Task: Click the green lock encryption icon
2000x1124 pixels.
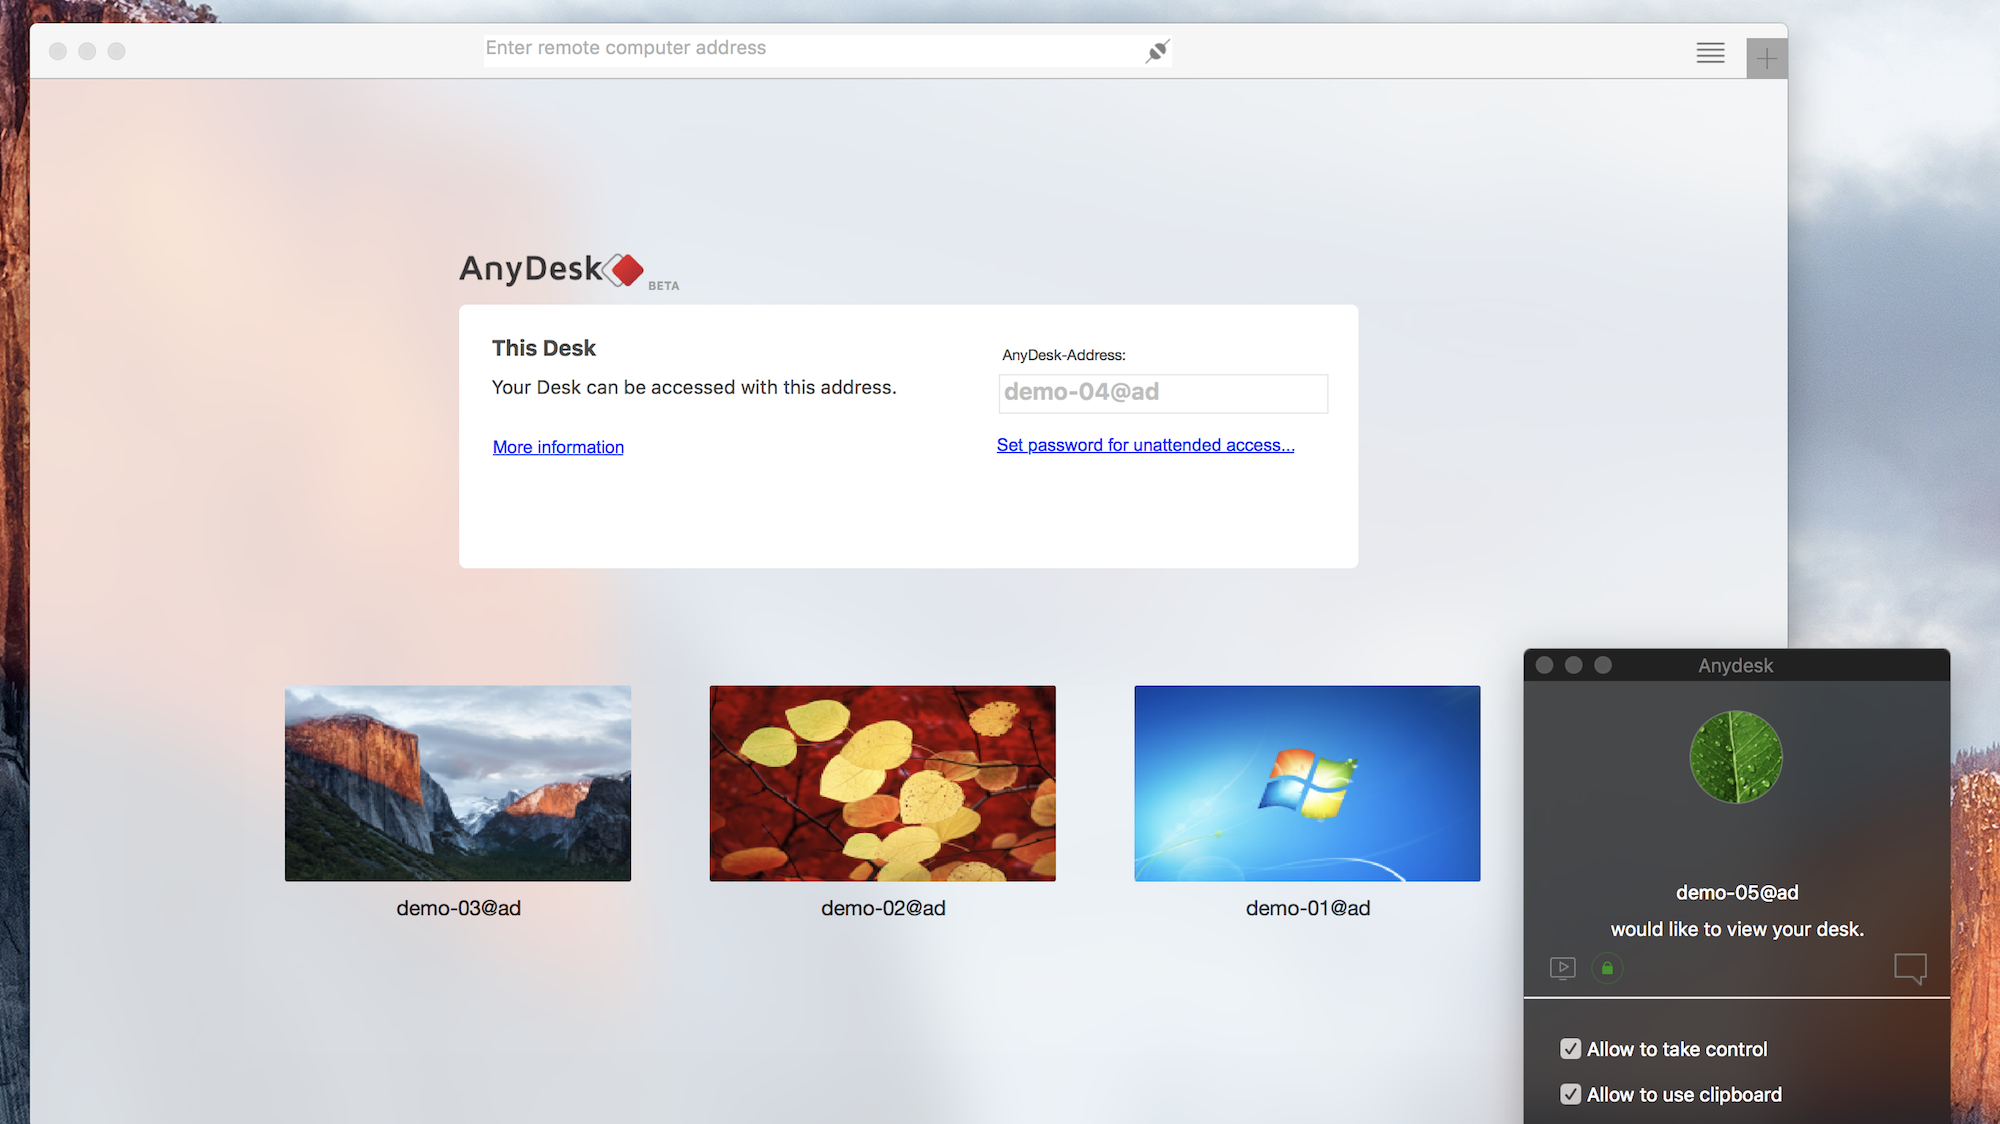Action: pos(1607,968)
